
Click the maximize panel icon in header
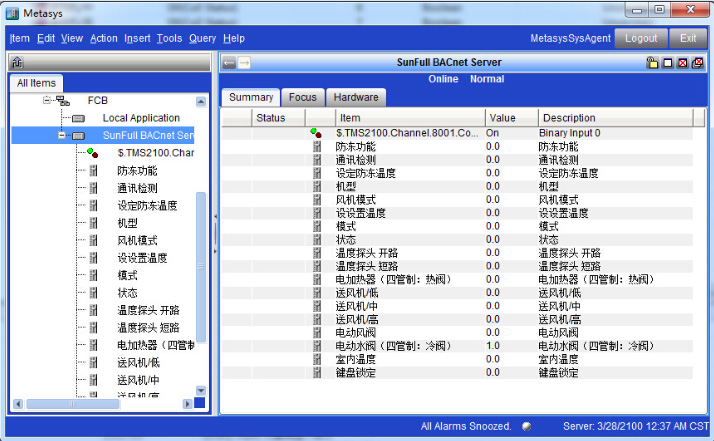pyautogui.click(x=667, y=62)
